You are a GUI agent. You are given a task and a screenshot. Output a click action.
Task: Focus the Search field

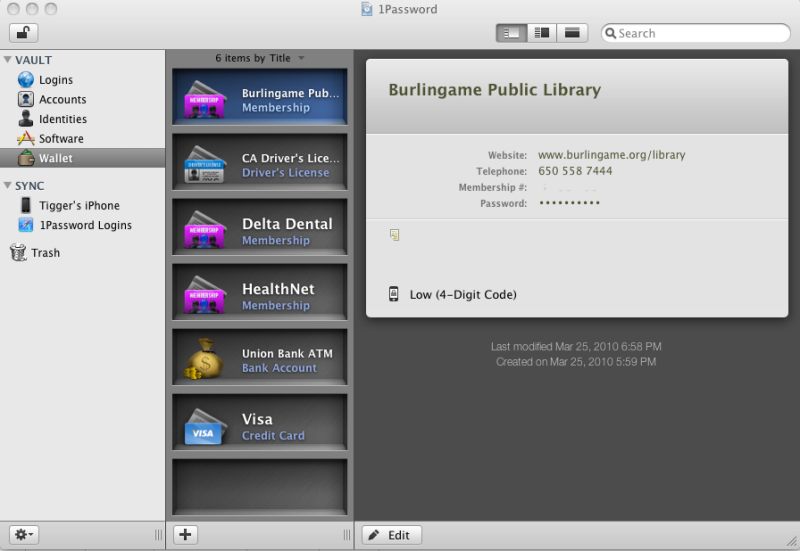[695, 33]
